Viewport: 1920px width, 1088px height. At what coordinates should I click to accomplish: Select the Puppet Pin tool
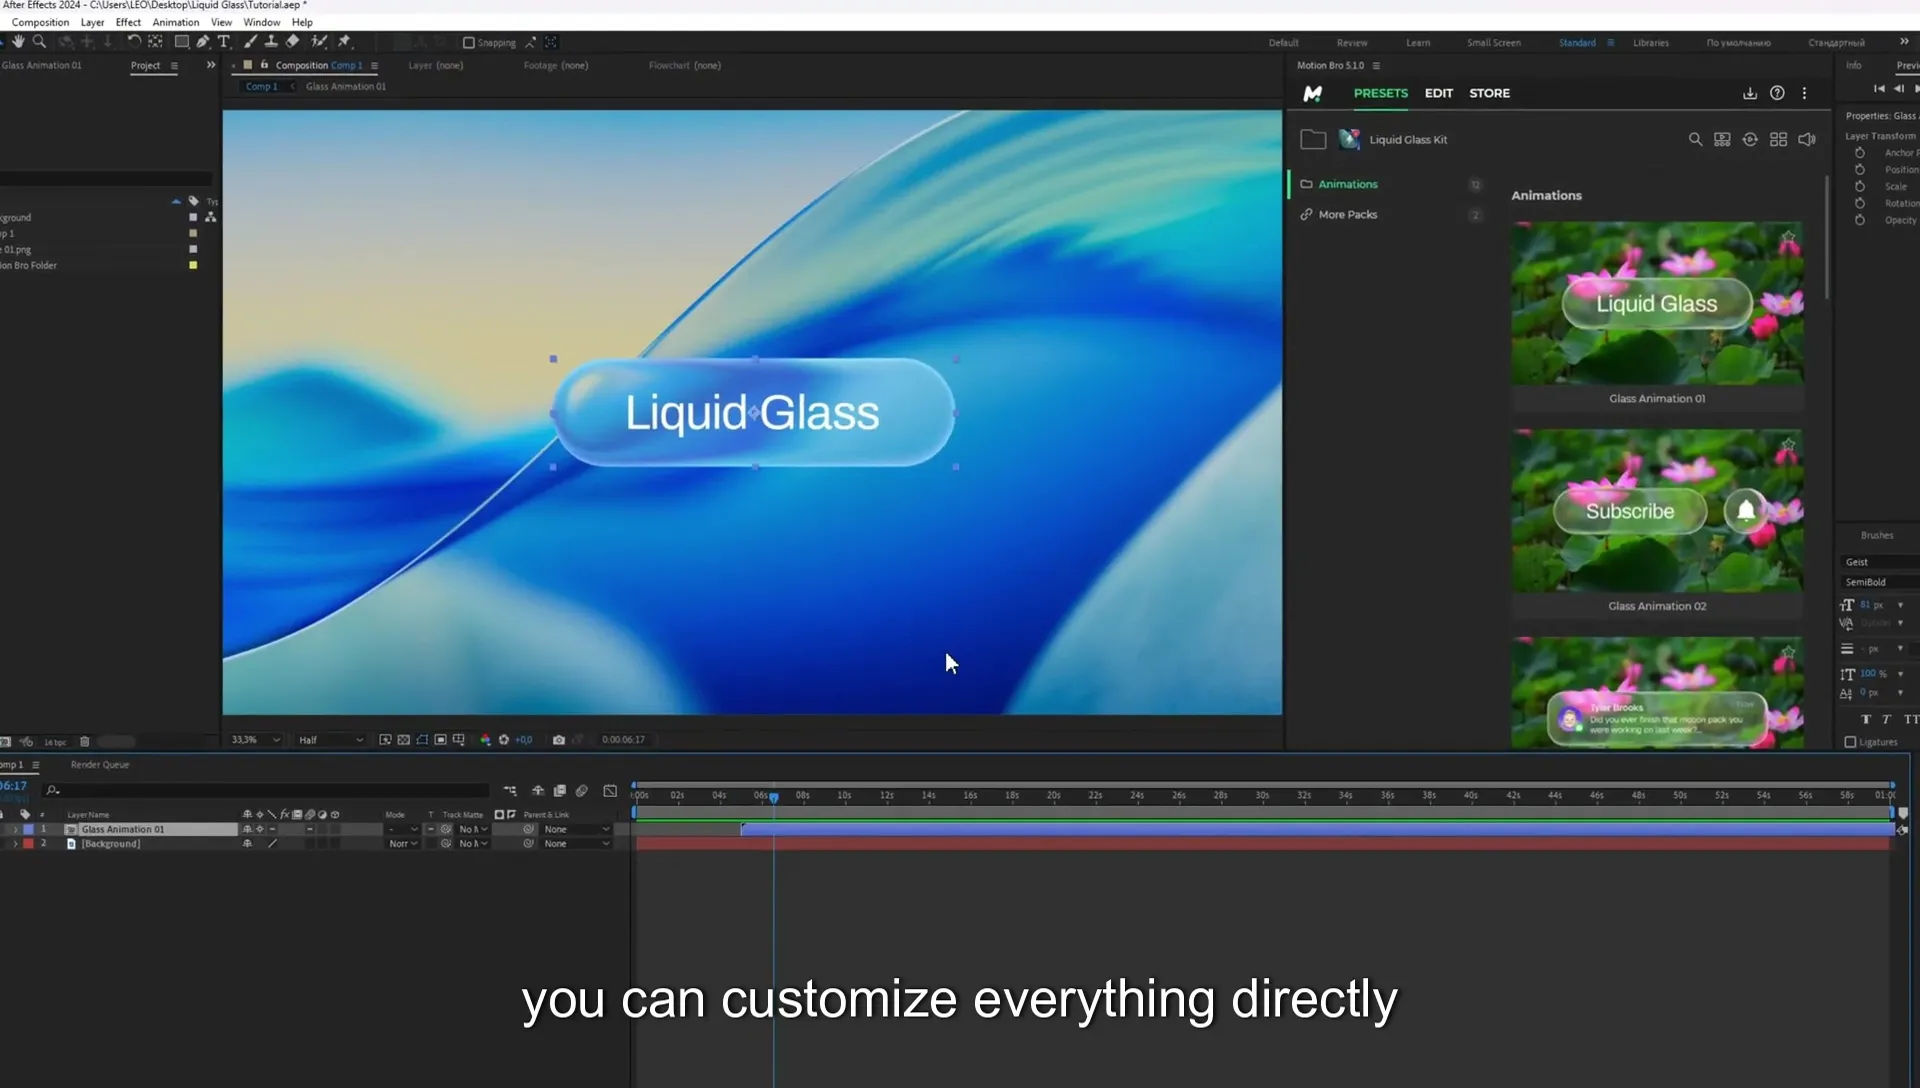[x=344, y=42]
